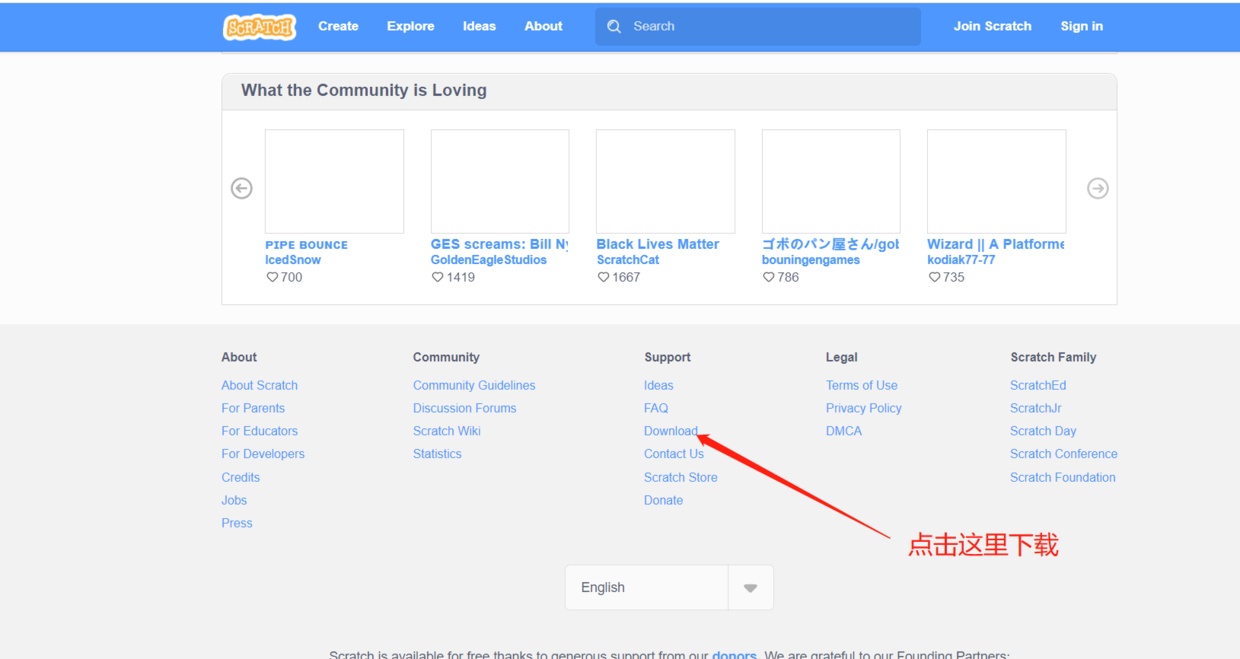Open the Scratch Foundation link
The width and height of the screenshot is (1240, 659).
(1063, 477)
